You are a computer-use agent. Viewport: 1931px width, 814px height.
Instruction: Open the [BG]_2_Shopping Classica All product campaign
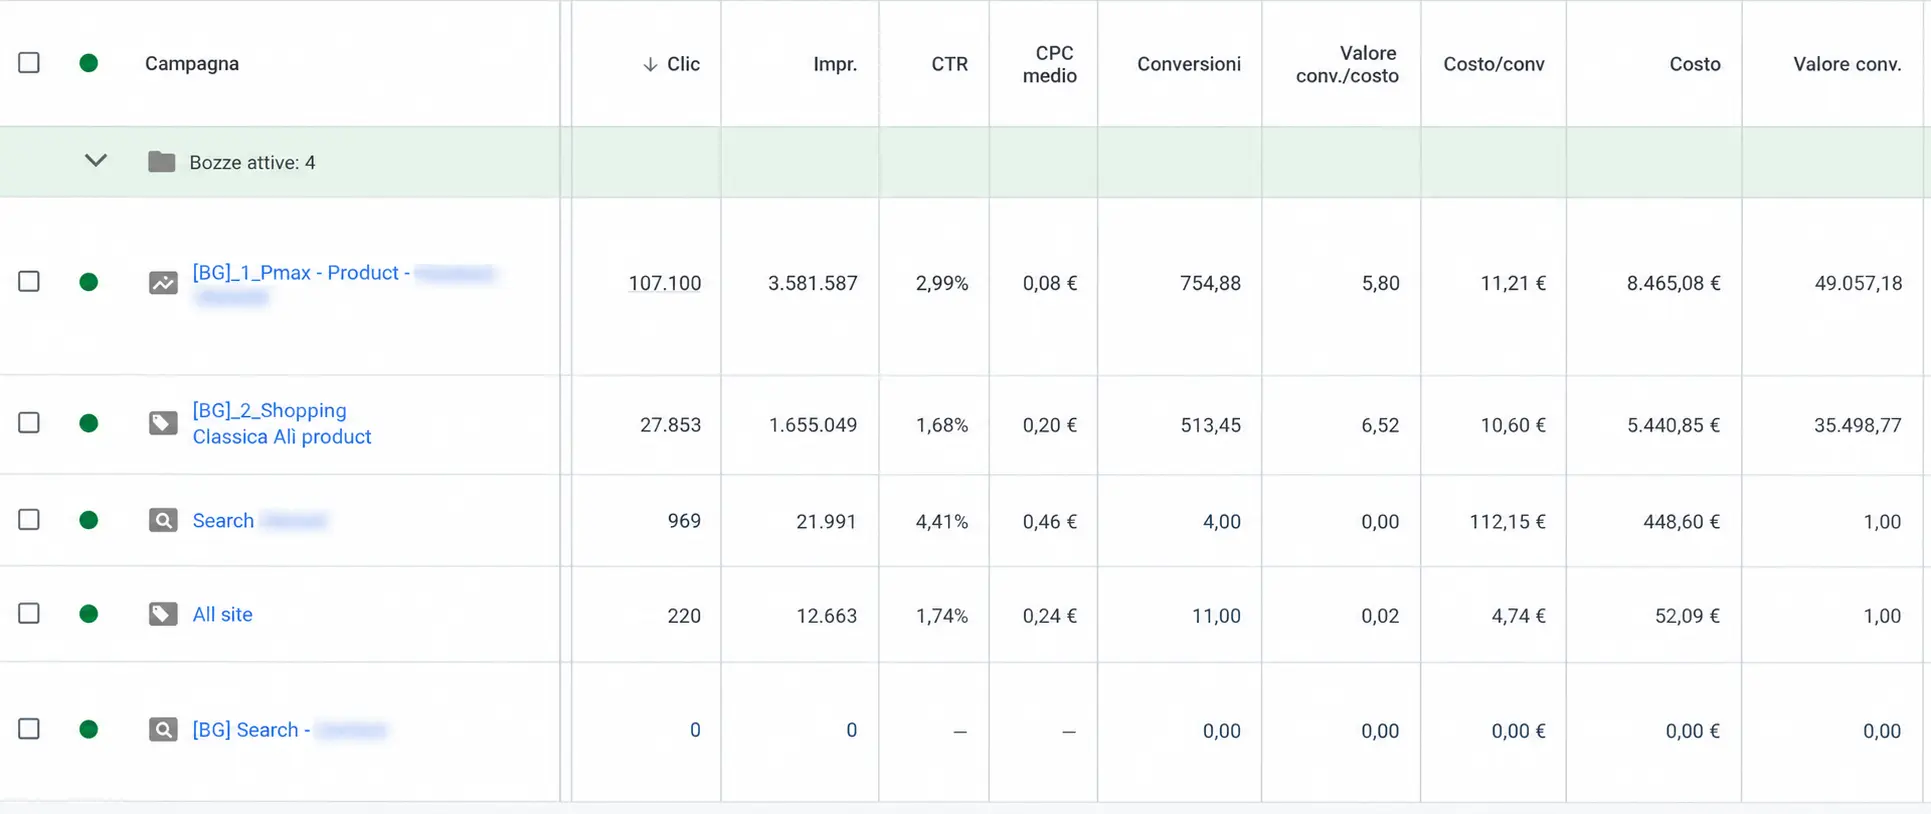[x=282, y=423]
